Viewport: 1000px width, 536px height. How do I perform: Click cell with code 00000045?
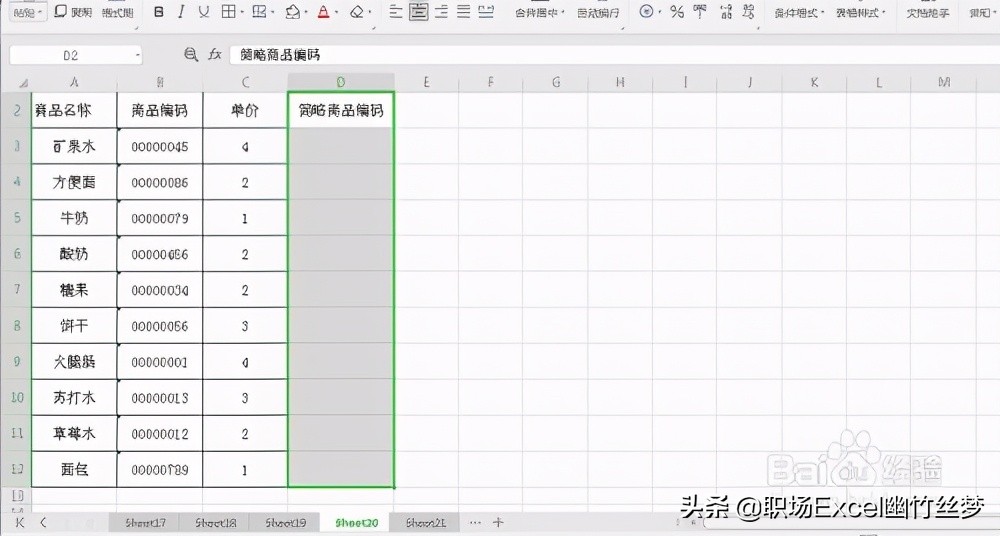160,147
